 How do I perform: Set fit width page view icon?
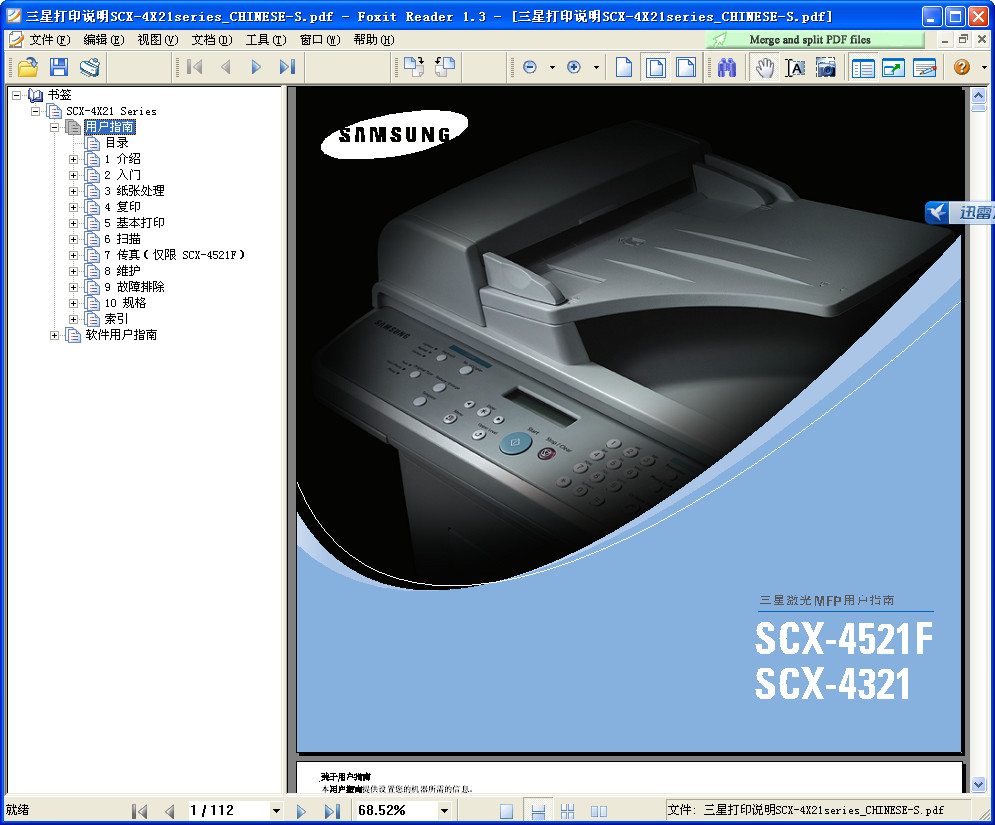coord(686,67)
